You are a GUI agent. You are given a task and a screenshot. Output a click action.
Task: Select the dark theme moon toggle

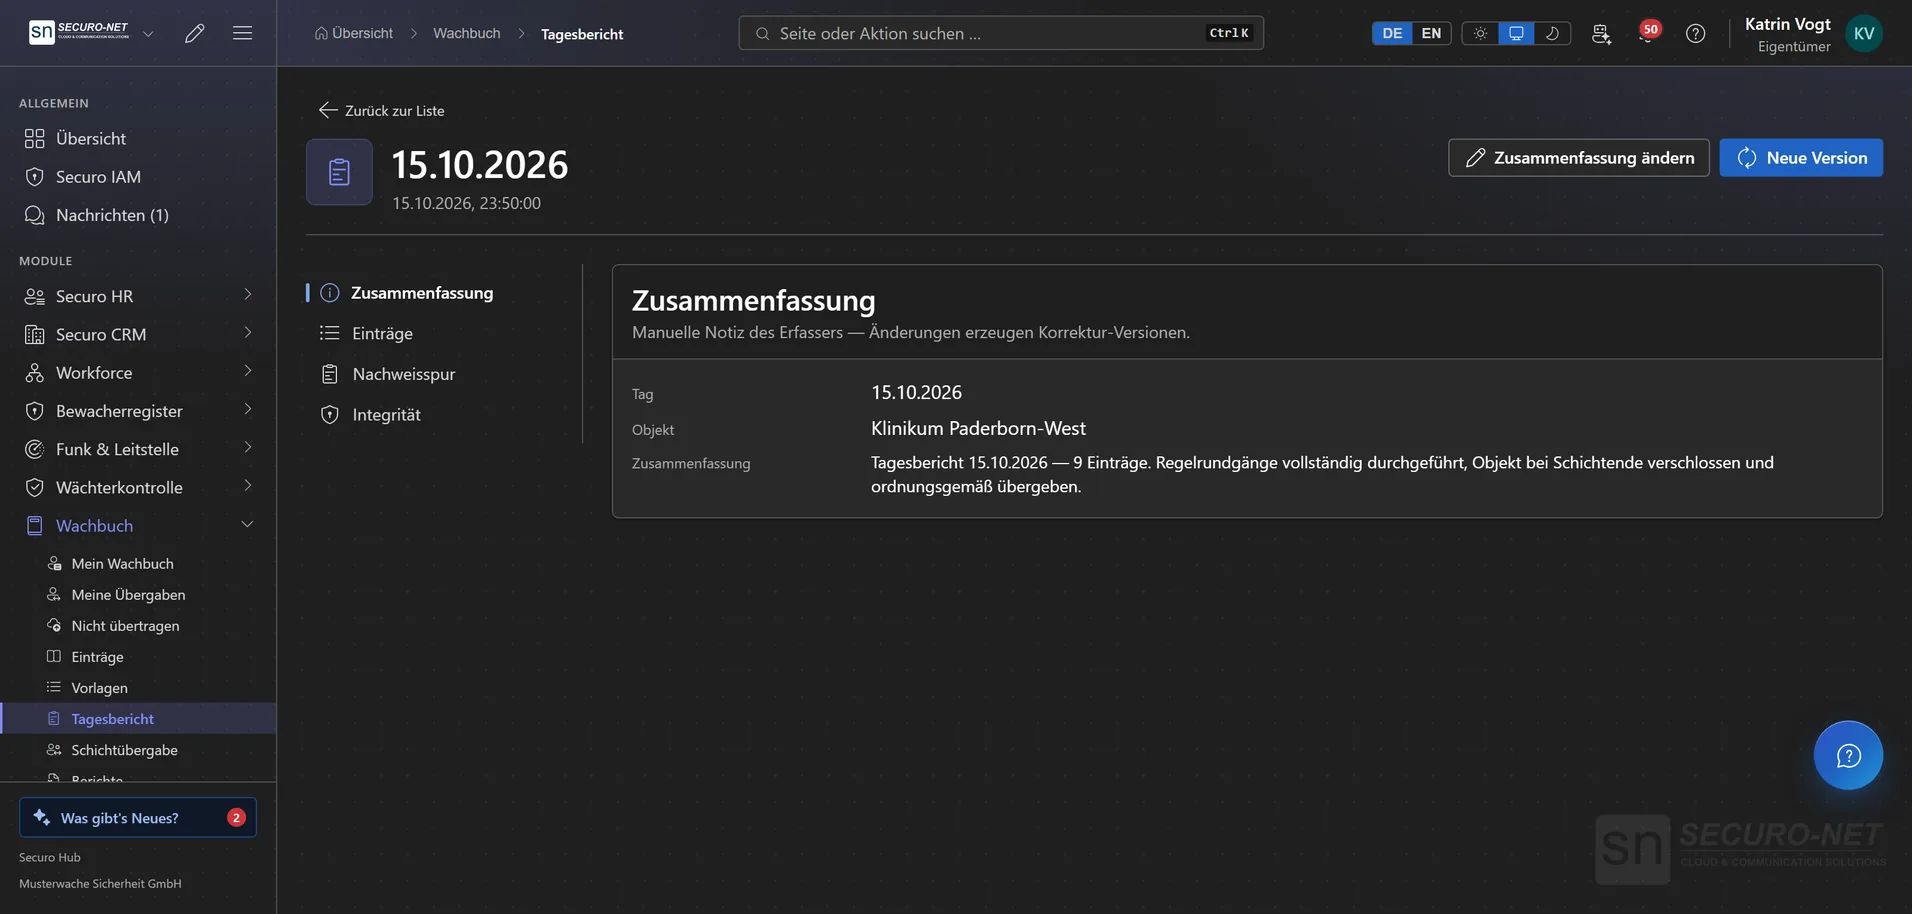click(1552, 33)
